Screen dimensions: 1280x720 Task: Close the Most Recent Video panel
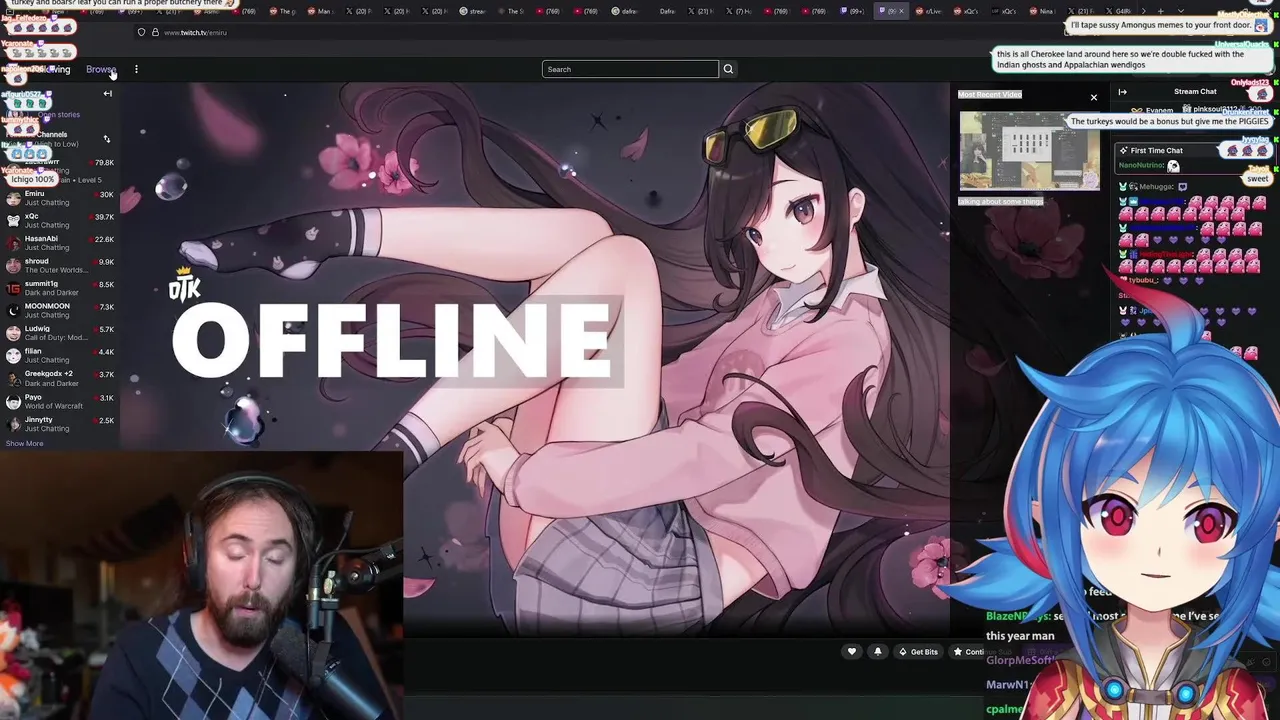tap(1094, 97)
